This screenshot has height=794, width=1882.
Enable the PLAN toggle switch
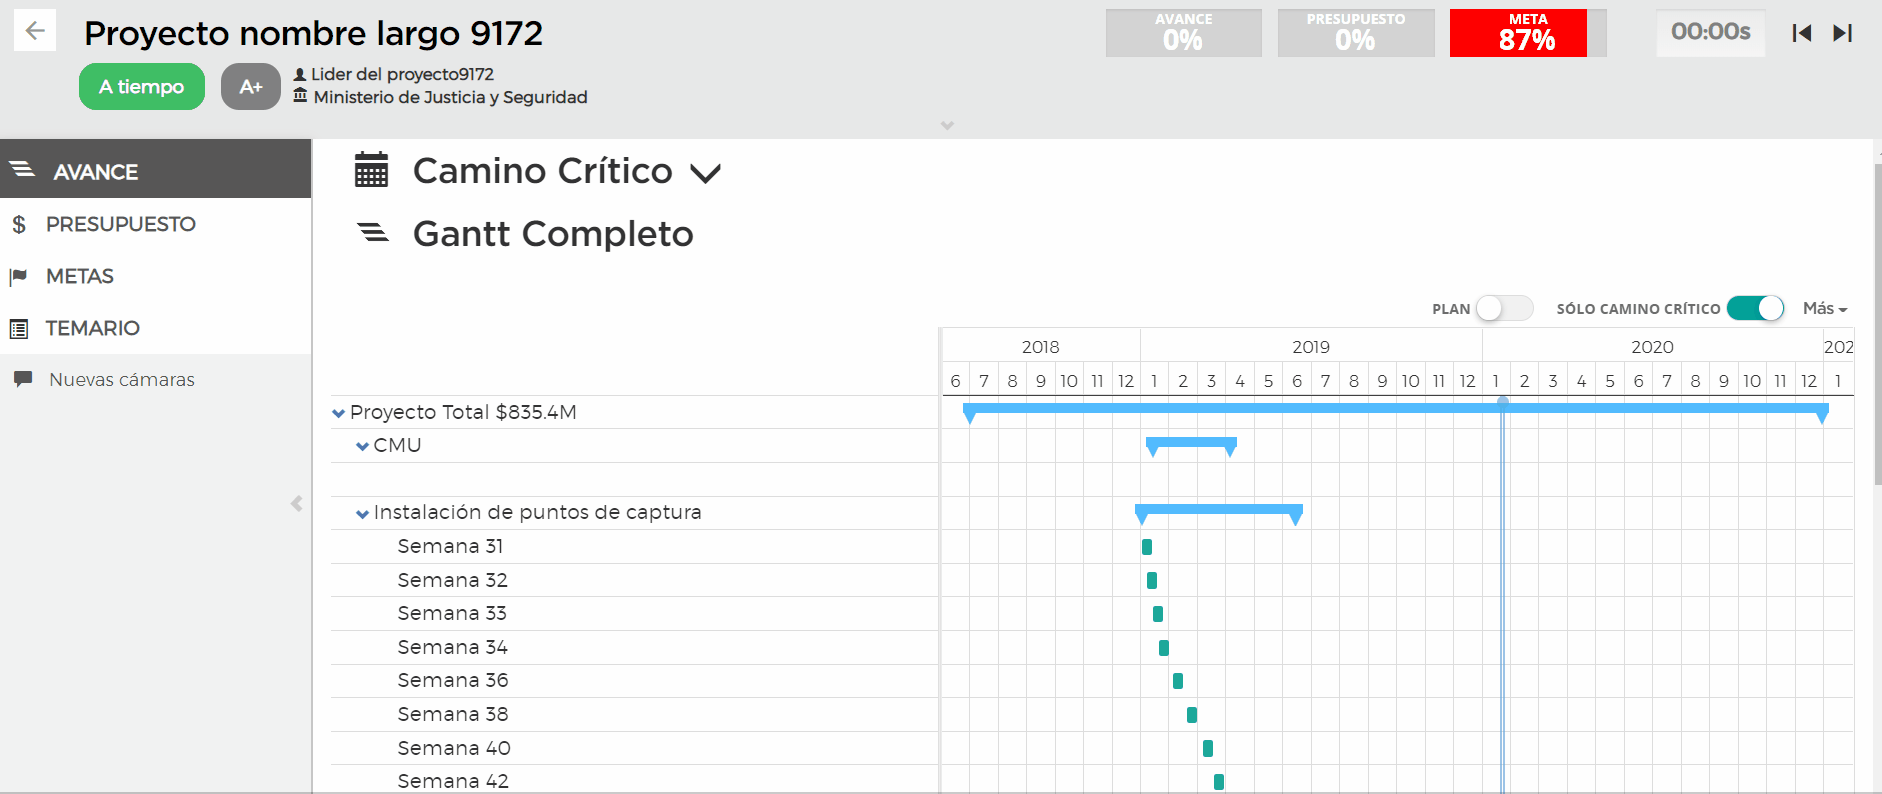pos(1504,308)
